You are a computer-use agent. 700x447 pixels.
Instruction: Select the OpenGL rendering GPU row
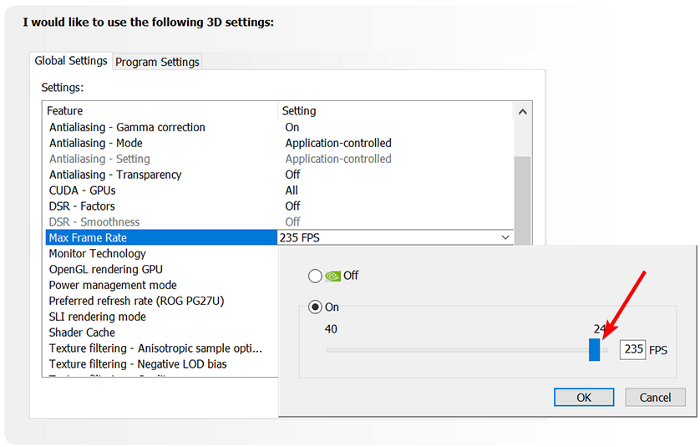coord(105,269)
